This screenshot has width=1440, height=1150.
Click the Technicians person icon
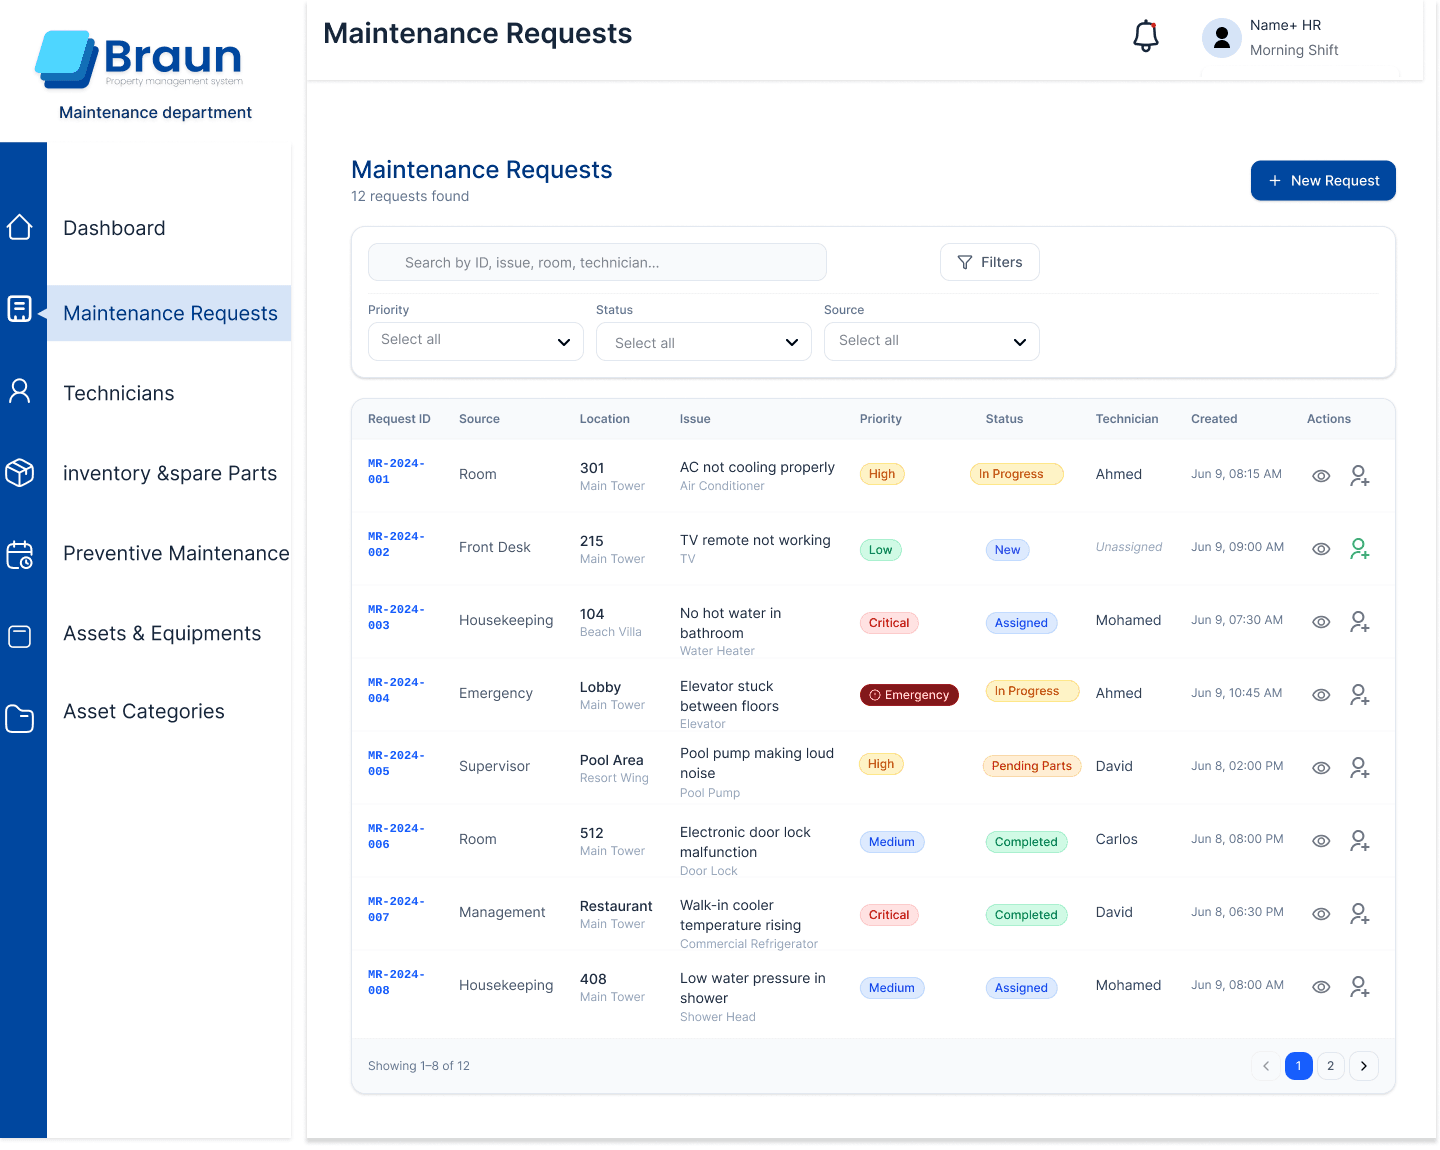pyautogui.click(x=20, y=391)
